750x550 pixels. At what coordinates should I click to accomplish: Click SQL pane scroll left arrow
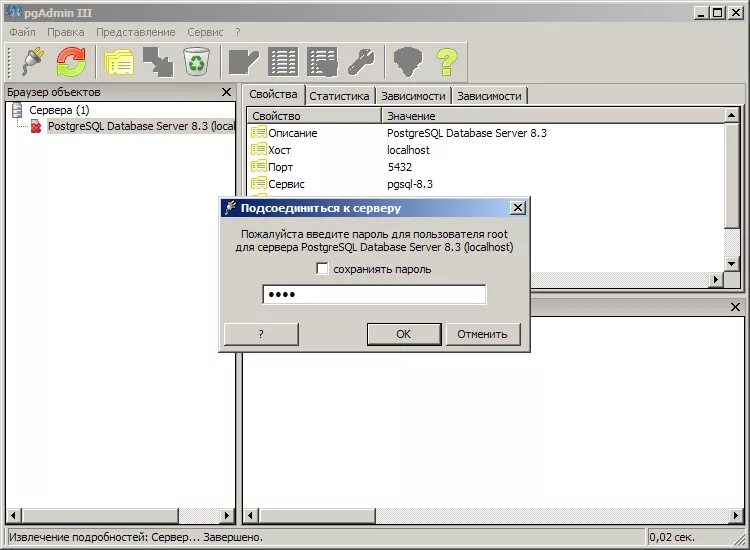[250, 516]
